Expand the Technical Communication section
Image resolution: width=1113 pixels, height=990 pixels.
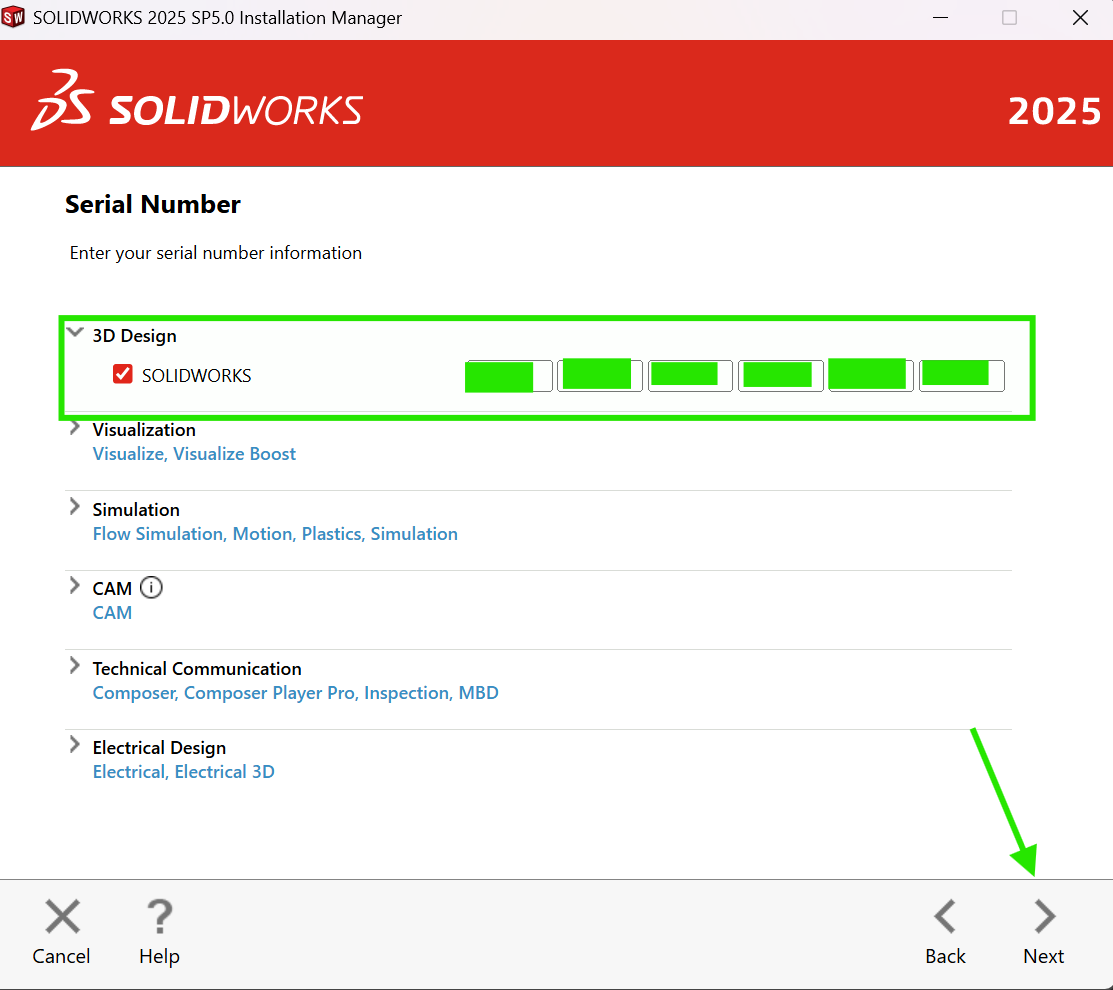[75, 666]
